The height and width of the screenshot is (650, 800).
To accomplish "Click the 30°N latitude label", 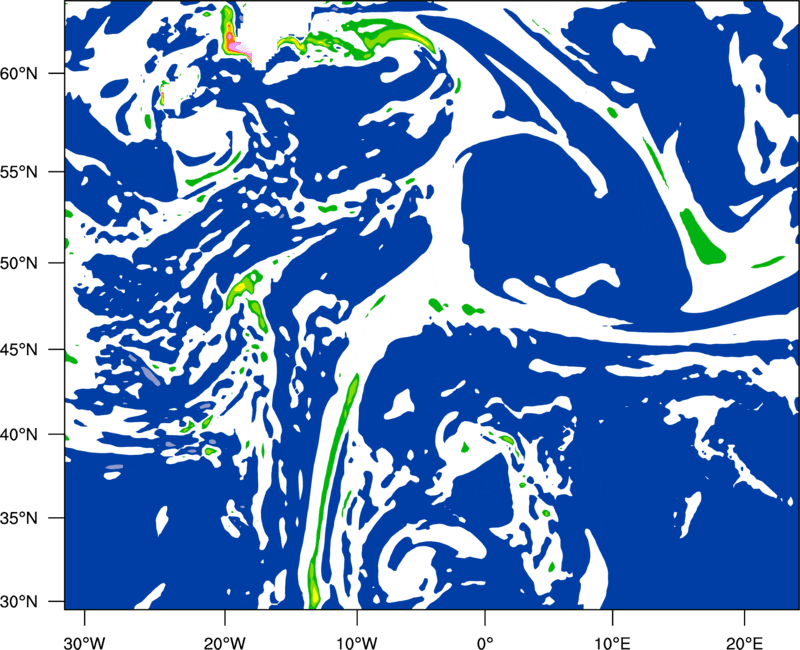I will point(19,601).
